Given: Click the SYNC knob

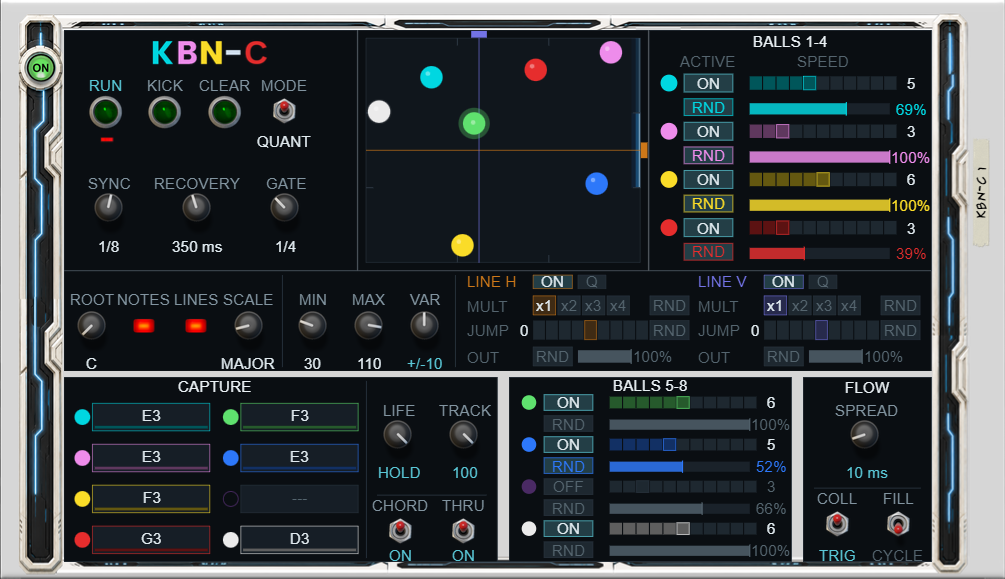Looking at the screenshot, I should point(108,208).
